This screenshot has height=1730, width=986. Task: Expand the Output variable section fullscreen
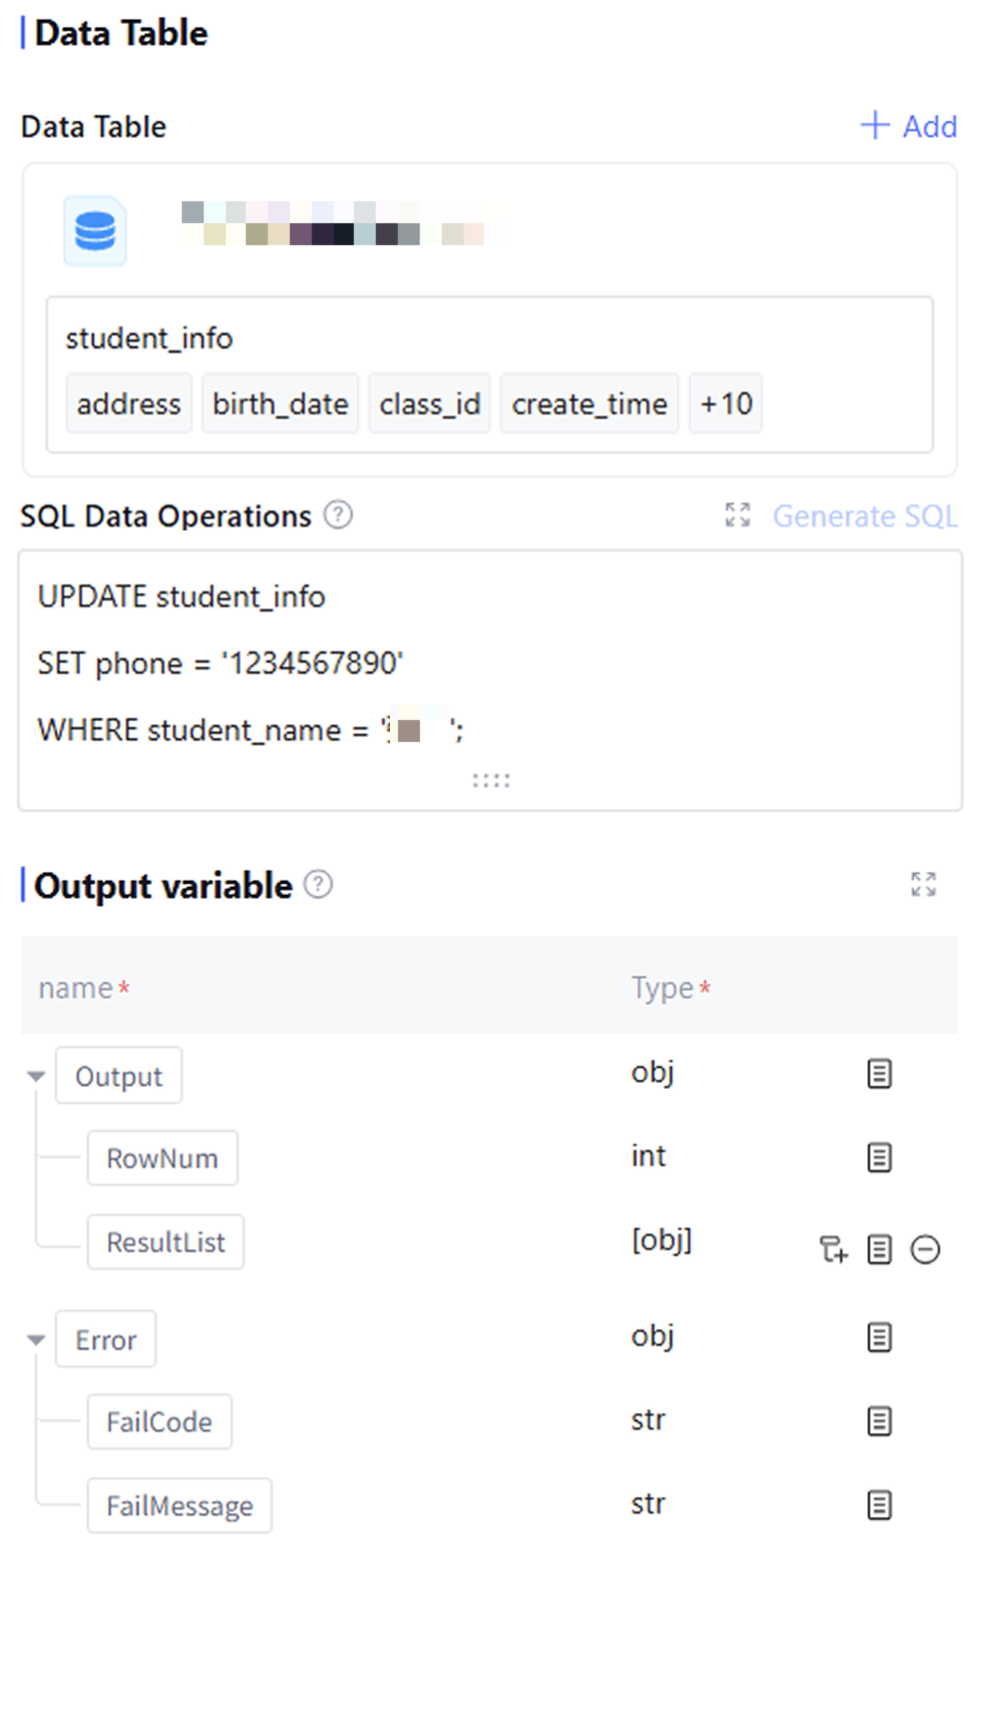923,884
